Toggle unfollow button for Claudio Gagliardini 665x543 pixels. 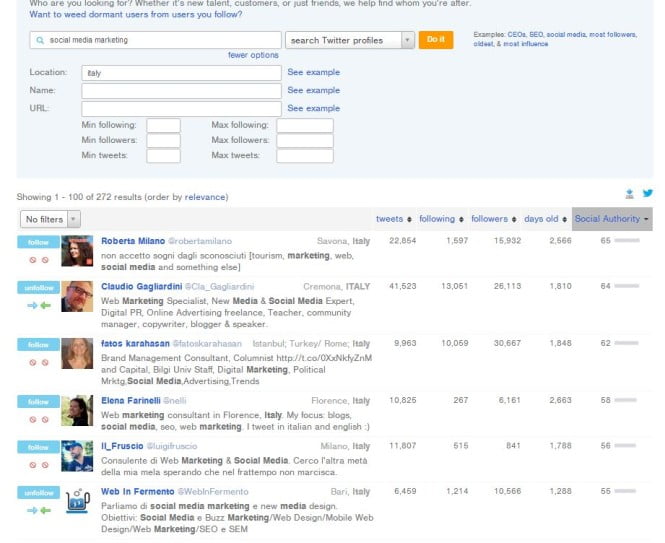[x=38, y=288]
